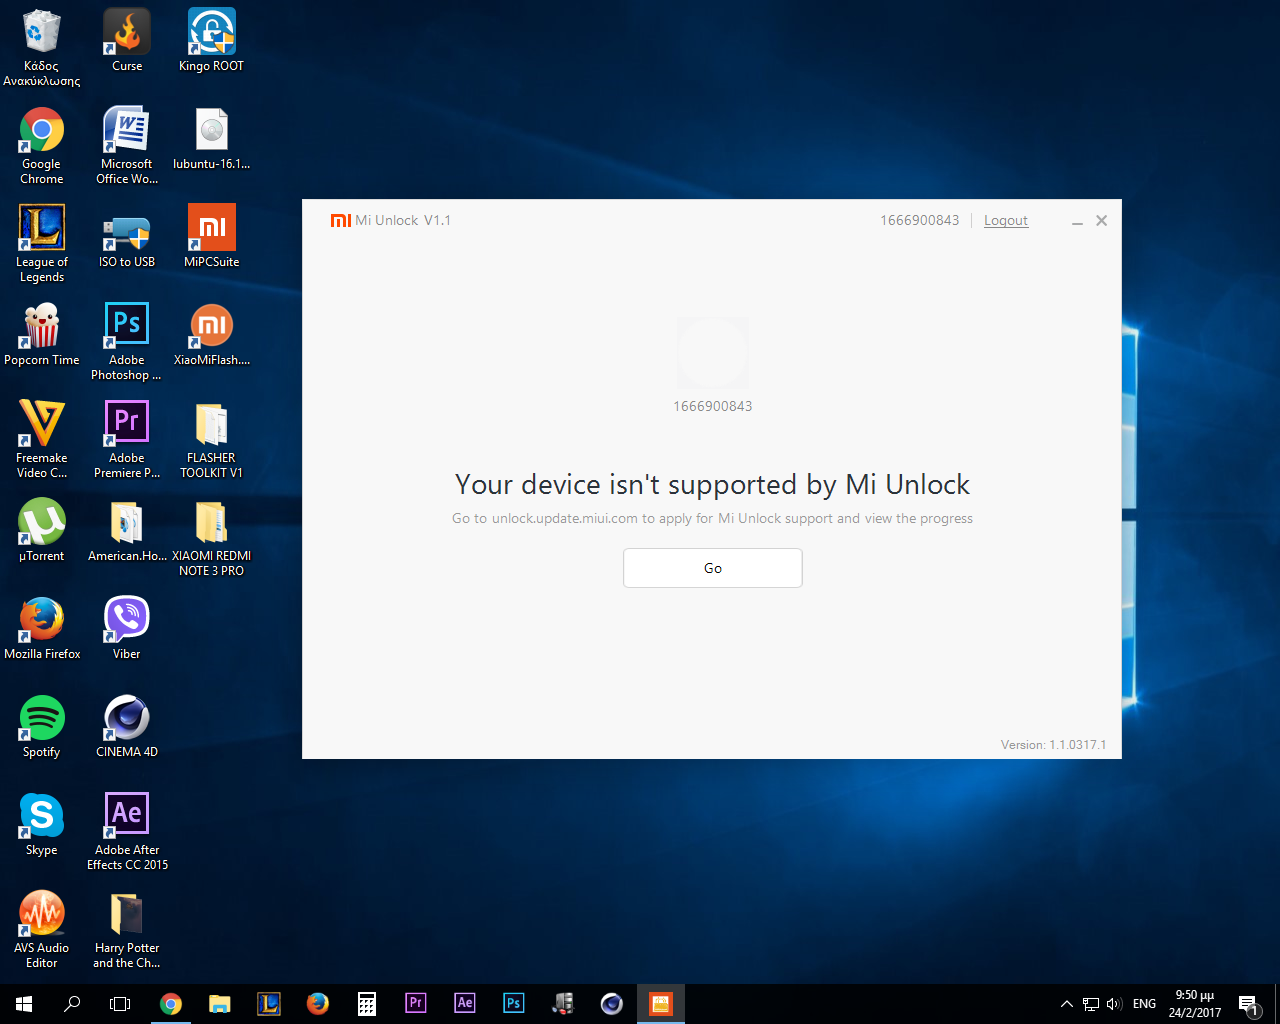Image resolution: width=1280 pixels, height=1024 pixels.
Task: Select the ISO to USB shortcut
Action: click(x=127, y=236)
